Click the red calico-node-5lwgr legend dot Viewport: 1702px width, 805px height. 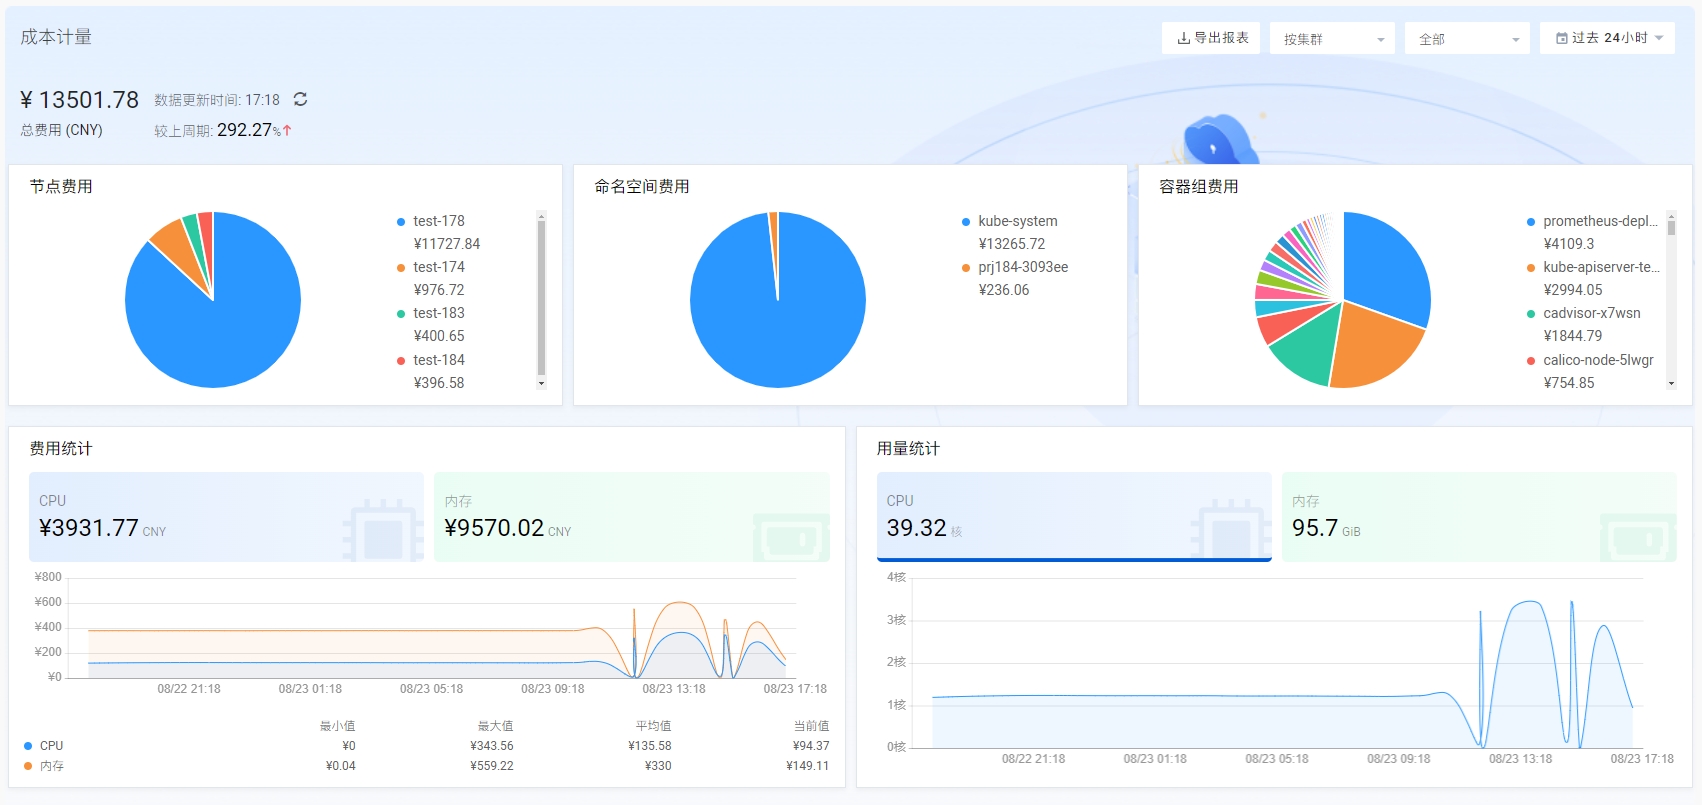[x=1531, y=361]
